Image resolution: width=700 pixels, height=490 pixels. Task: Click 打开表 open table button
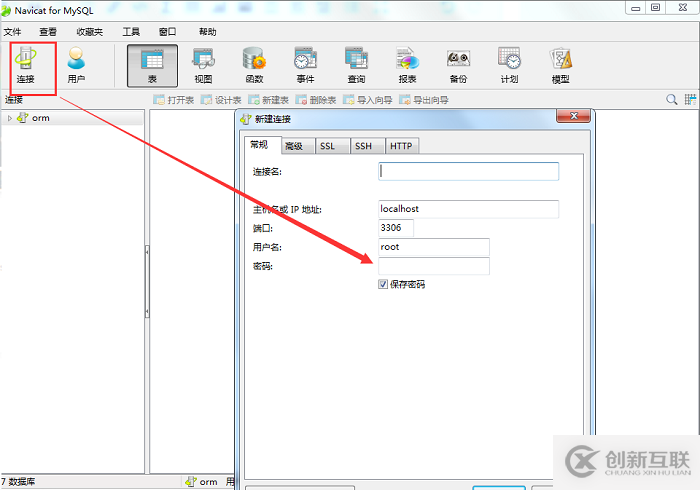tap(174, 100)
